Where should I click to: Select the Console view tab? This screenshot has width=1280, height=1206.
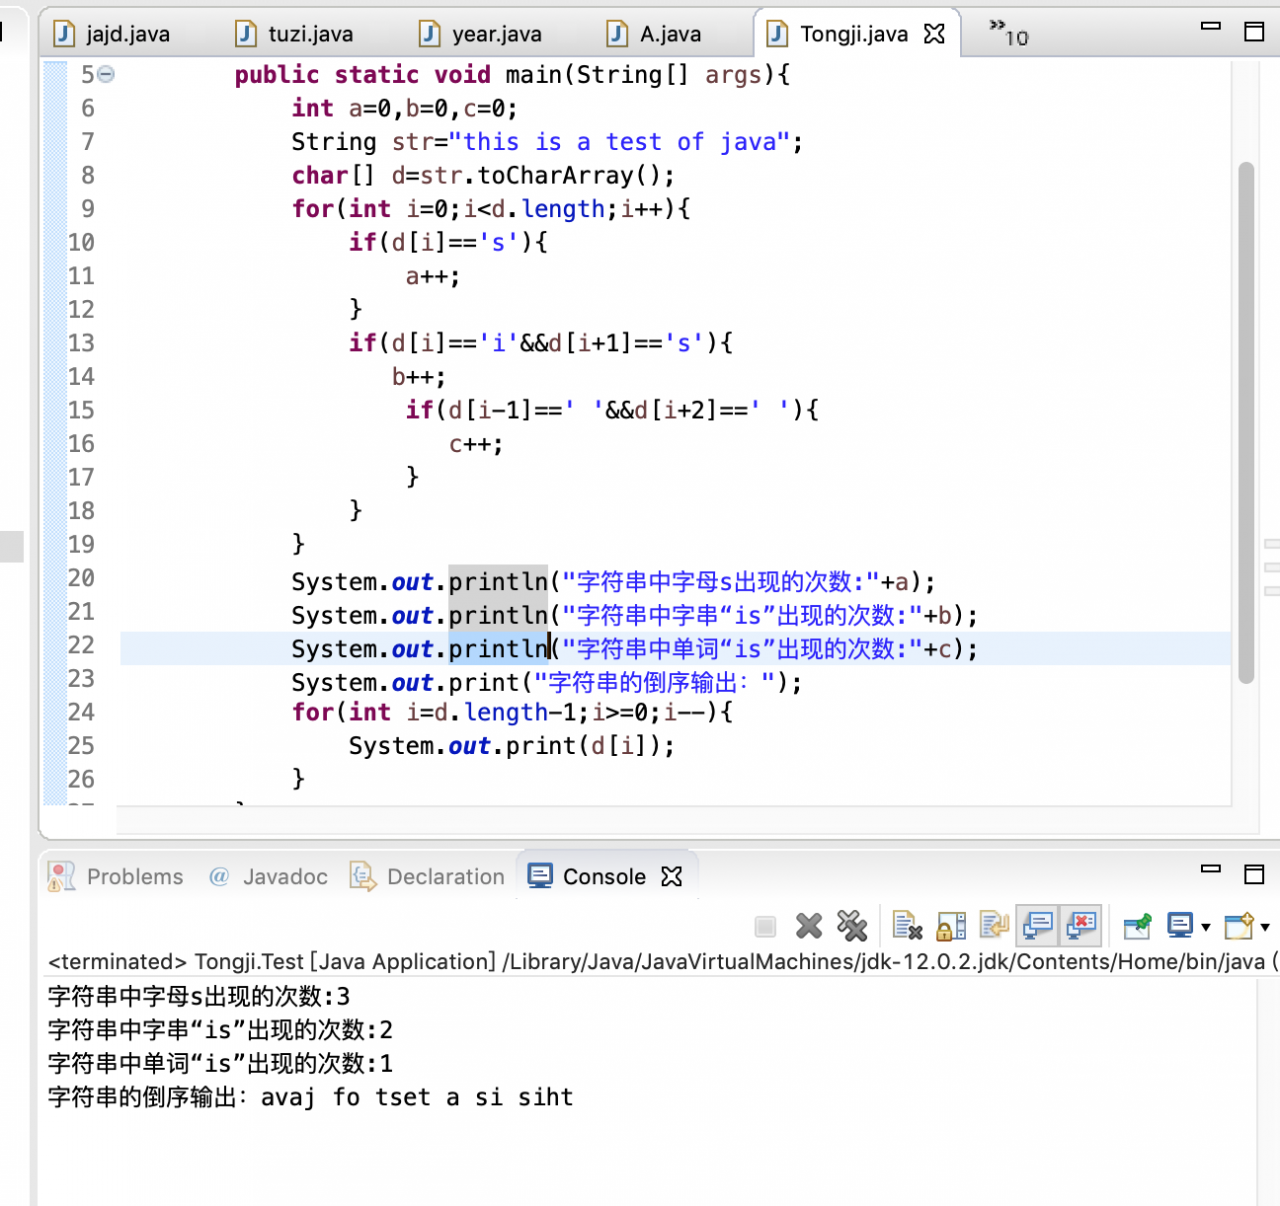click(x=587, y=877)
